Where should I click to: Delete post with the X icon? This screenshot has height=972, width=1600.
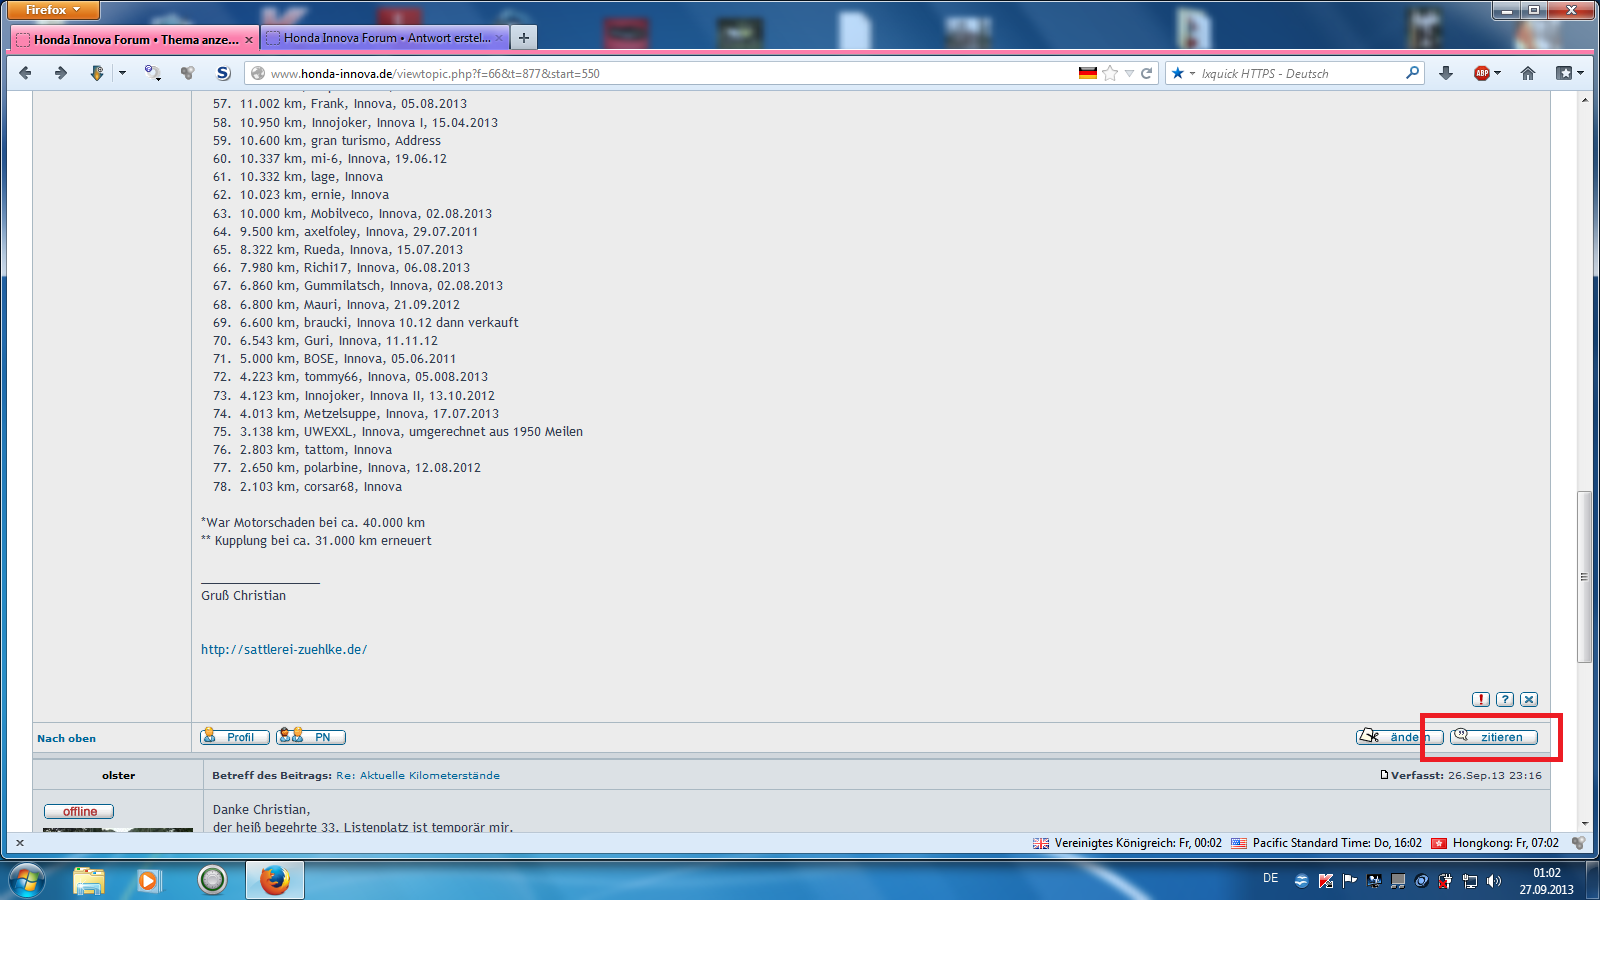(x=1529, y=699)
